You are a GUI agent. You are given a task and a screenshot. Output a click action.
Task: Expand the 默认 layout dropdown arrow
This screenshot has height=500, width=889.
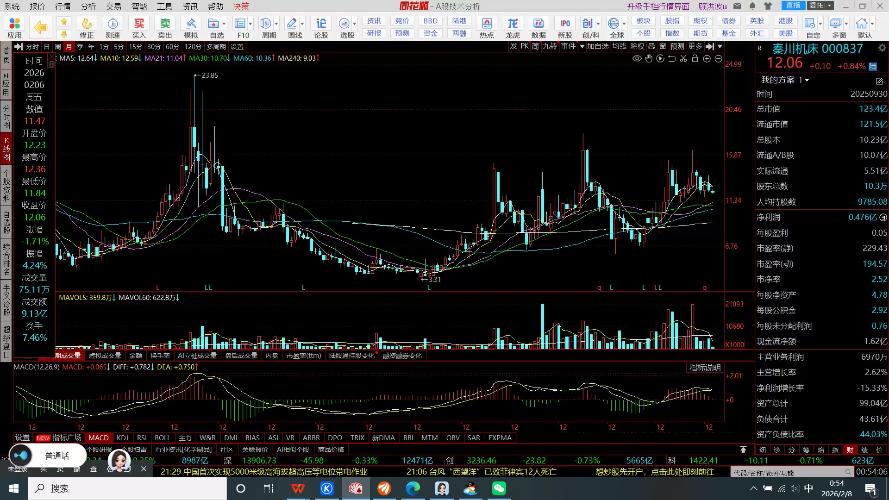pyautogui.click(x=873, y=24)
